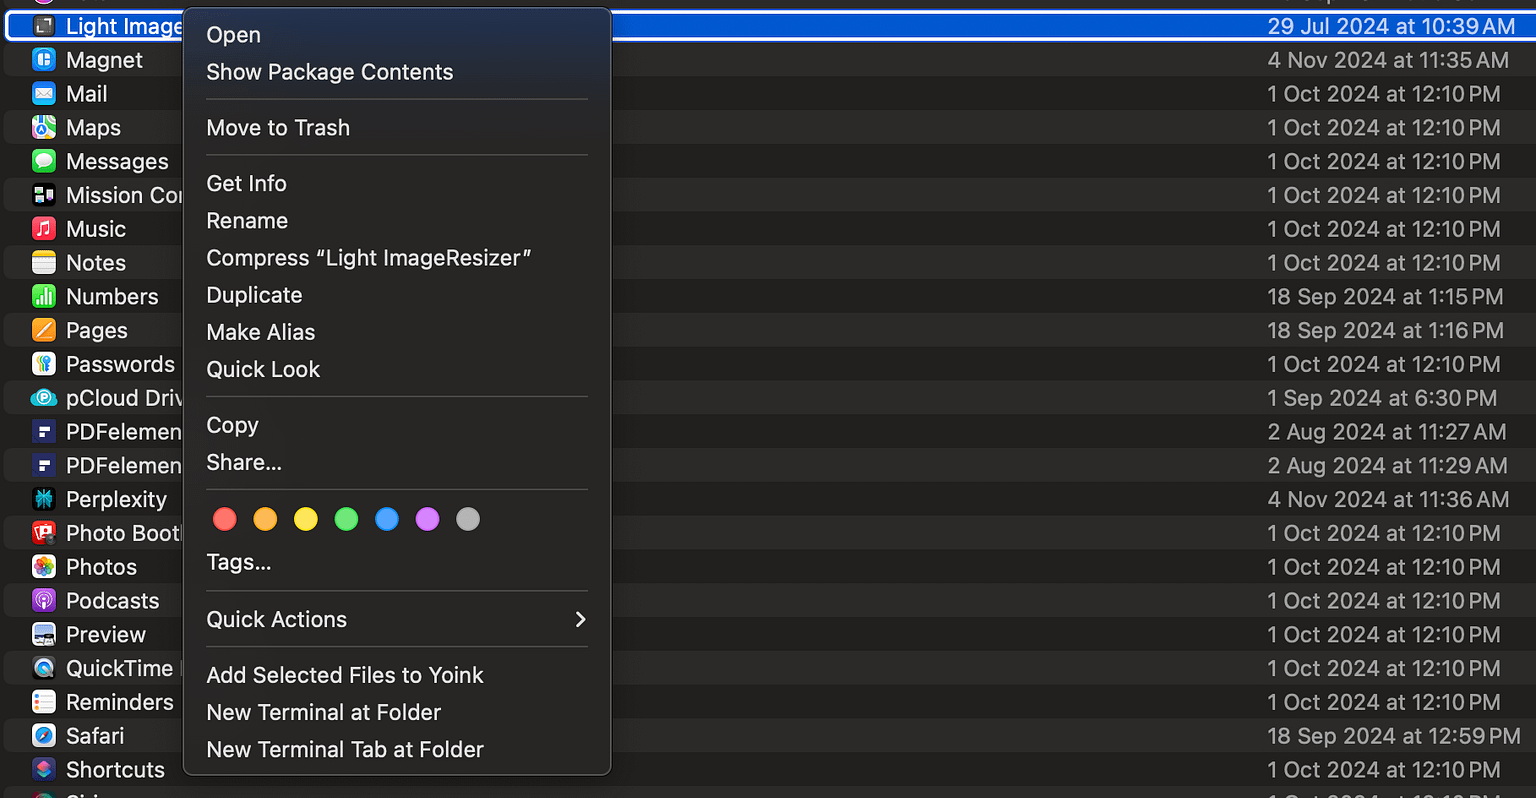Select New Terminal at Folder
1536x798 pixels.
[323, 712]
